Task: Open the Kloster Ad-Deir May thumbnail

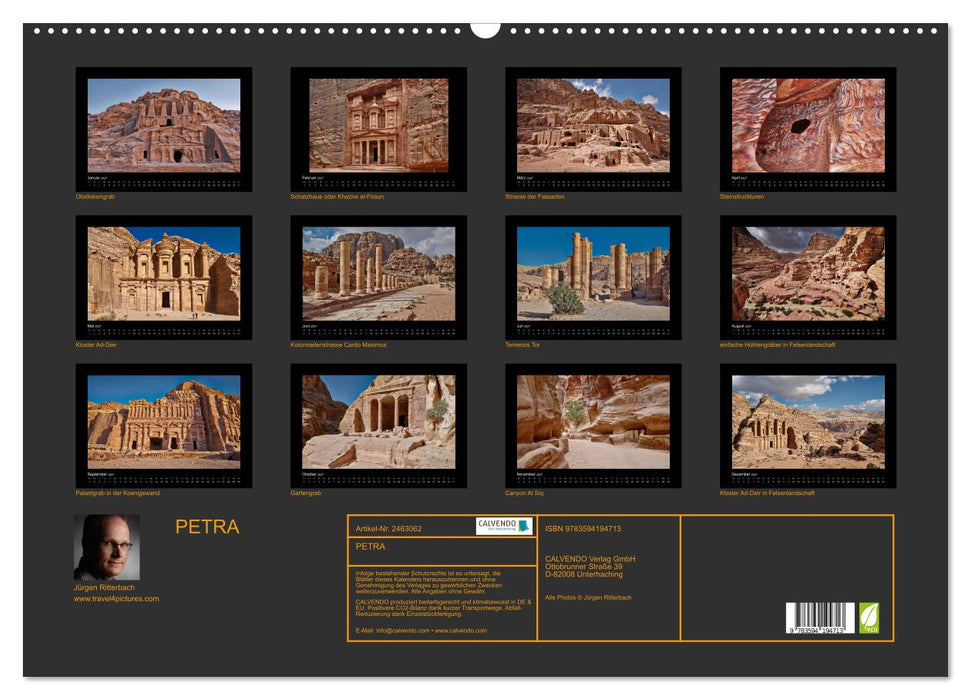Action: (x=163, y=277)
